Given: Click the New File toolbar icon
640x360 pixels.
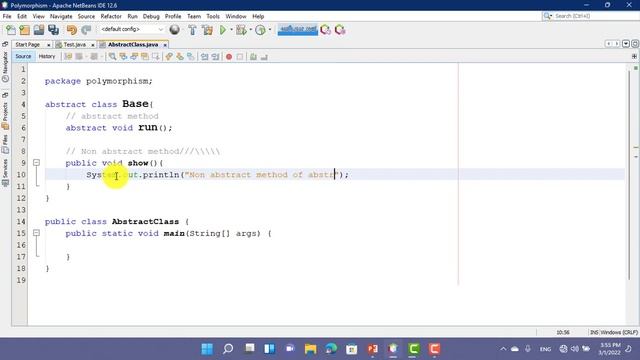Looking at the screenshot, I should click(11, 30).
